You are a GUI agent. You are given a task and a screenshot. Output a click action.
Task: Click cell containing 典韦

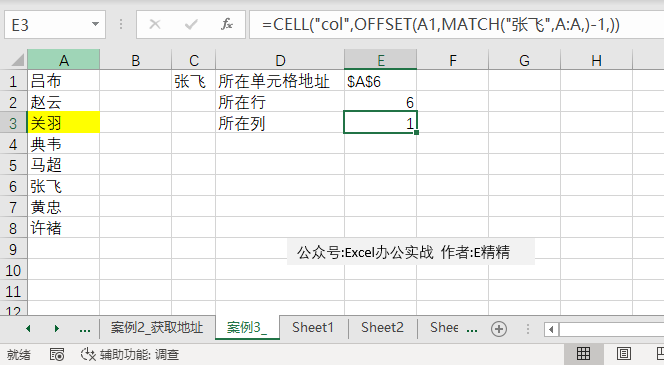coord(64,144)
